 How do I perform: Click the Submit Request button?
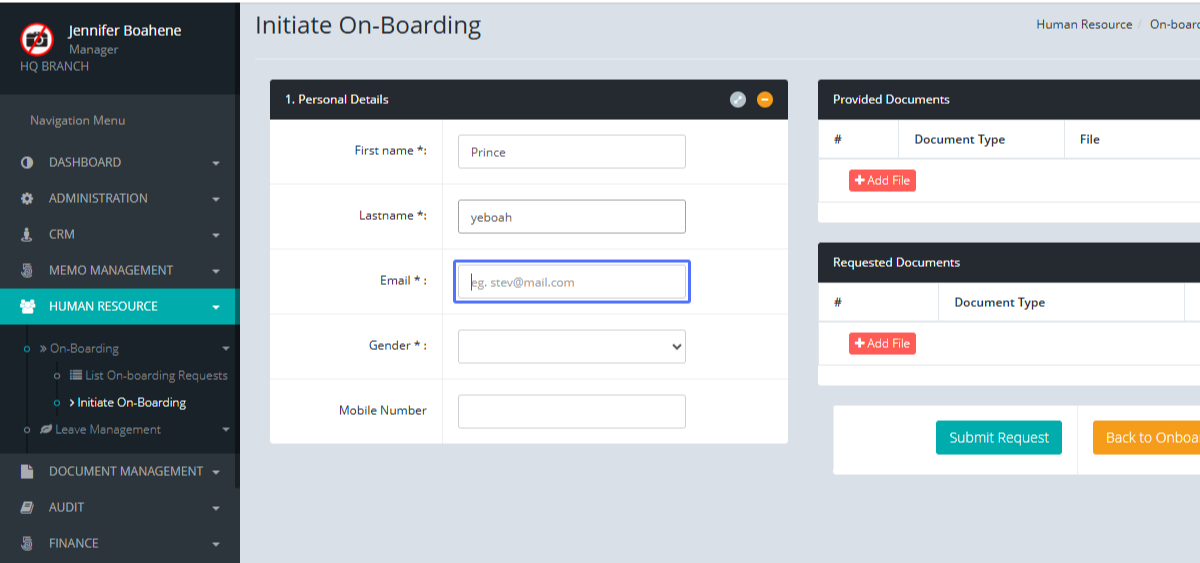pos(998,438)
